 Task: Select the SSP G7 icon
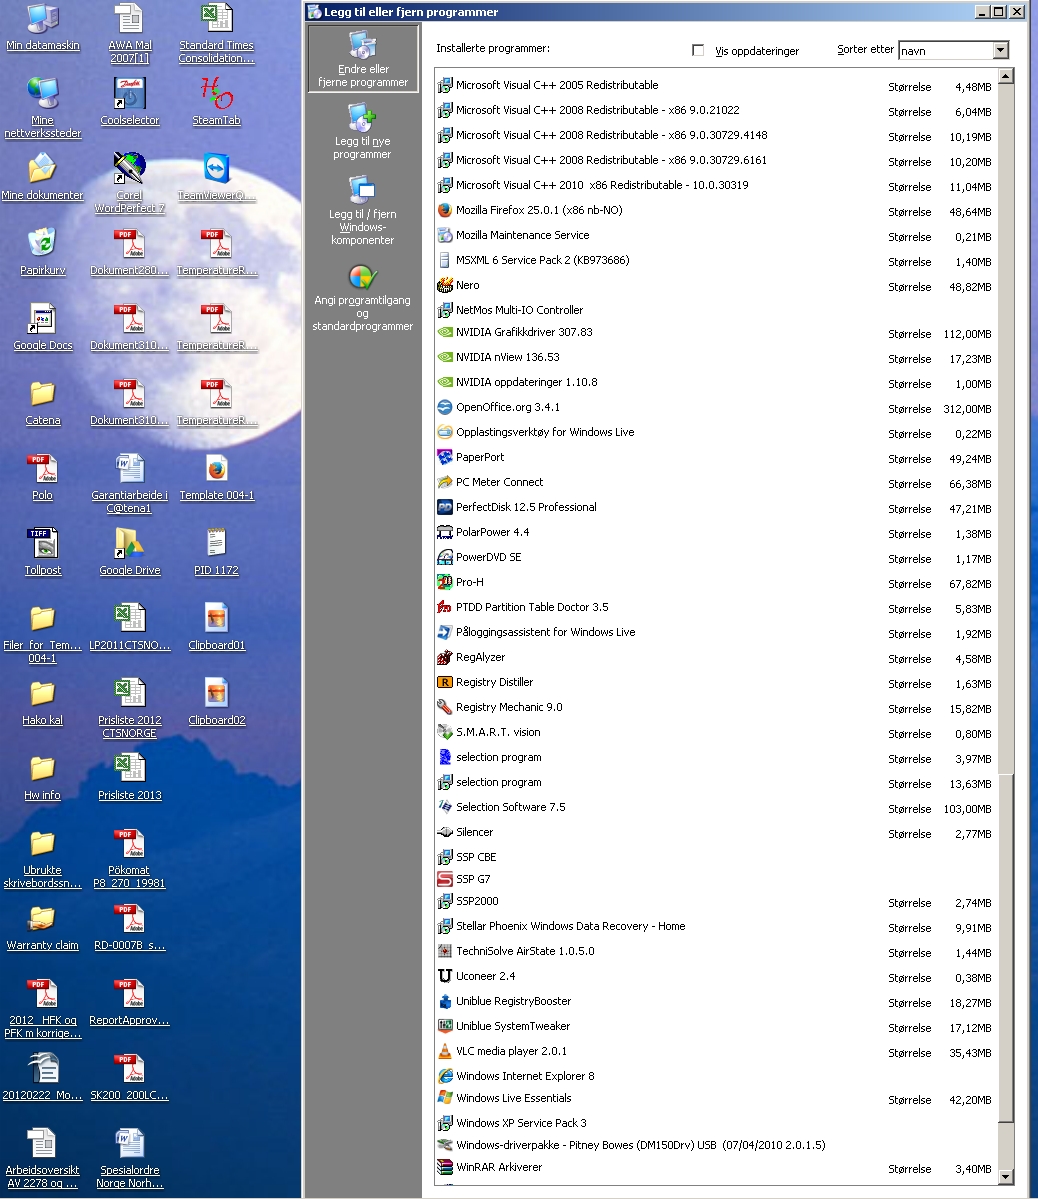click(444, 879)
